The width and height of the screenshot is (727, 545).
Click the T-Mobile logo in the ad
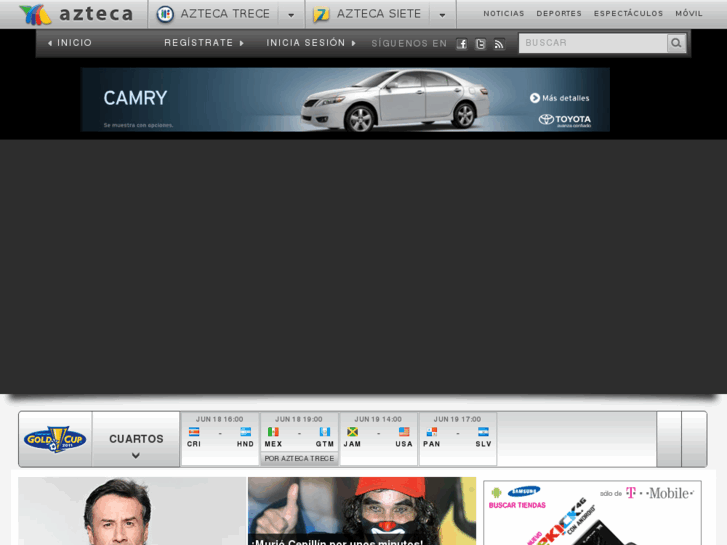(x=659, y=493)
